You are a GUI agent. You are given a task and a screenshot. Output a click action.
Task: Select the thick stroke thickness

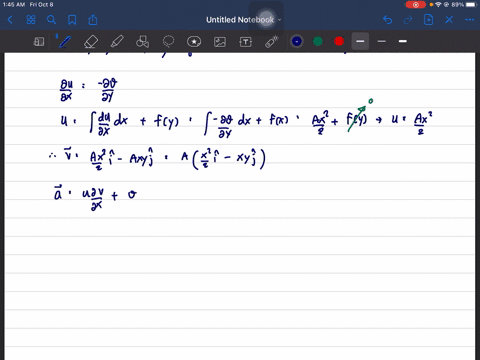[x=403, y=41]
